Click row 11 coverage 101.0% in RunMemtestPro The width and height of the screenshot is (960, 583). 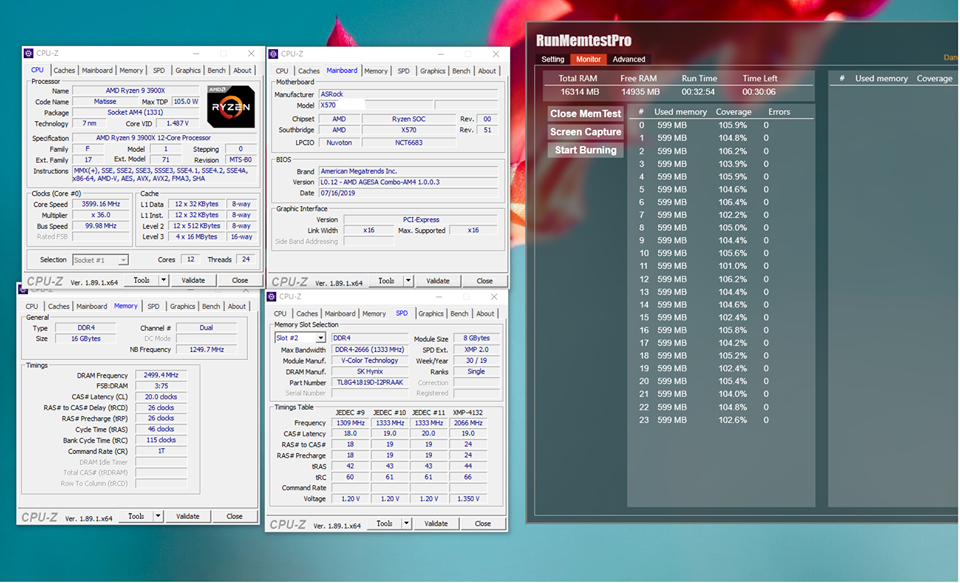pyautogui.click(x=732, y=266)
